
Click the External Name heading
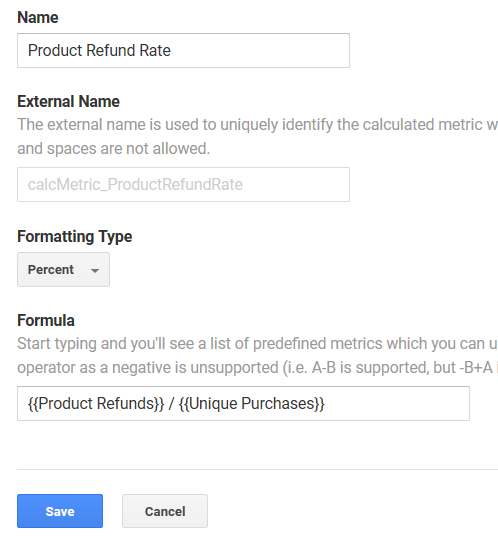68,101
